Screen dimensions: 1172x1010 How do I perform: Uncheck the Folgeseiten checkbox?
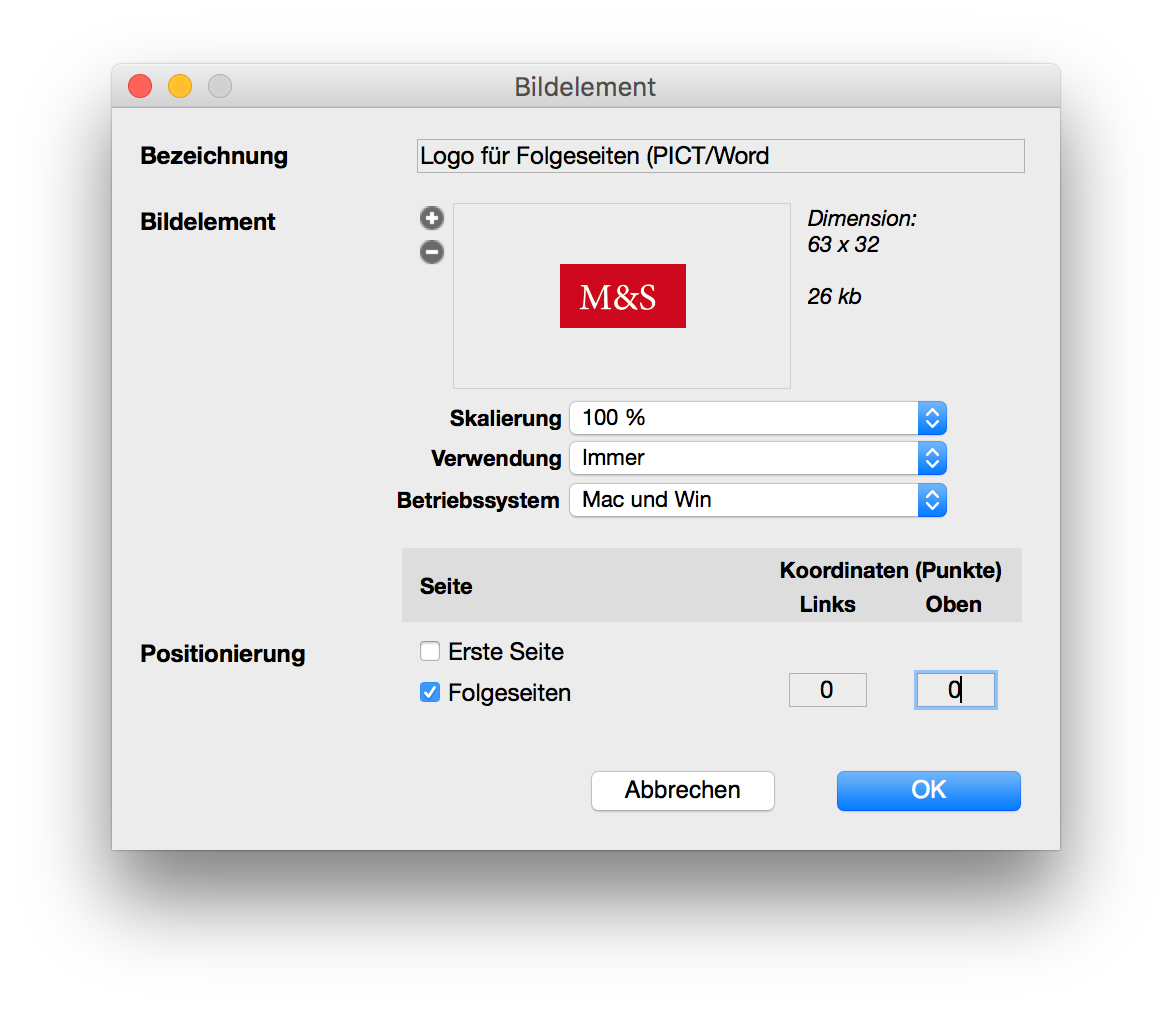(430, 692)
